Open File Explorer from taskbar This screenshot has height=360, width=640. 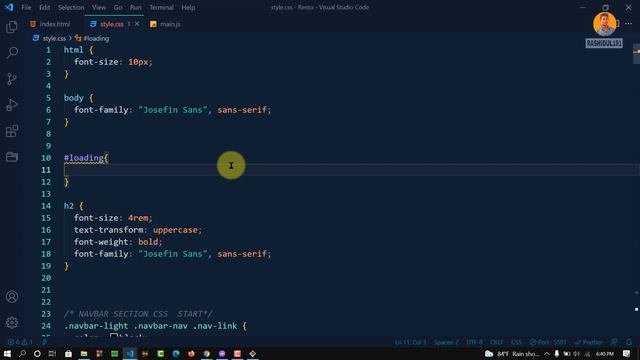[84, 353]
